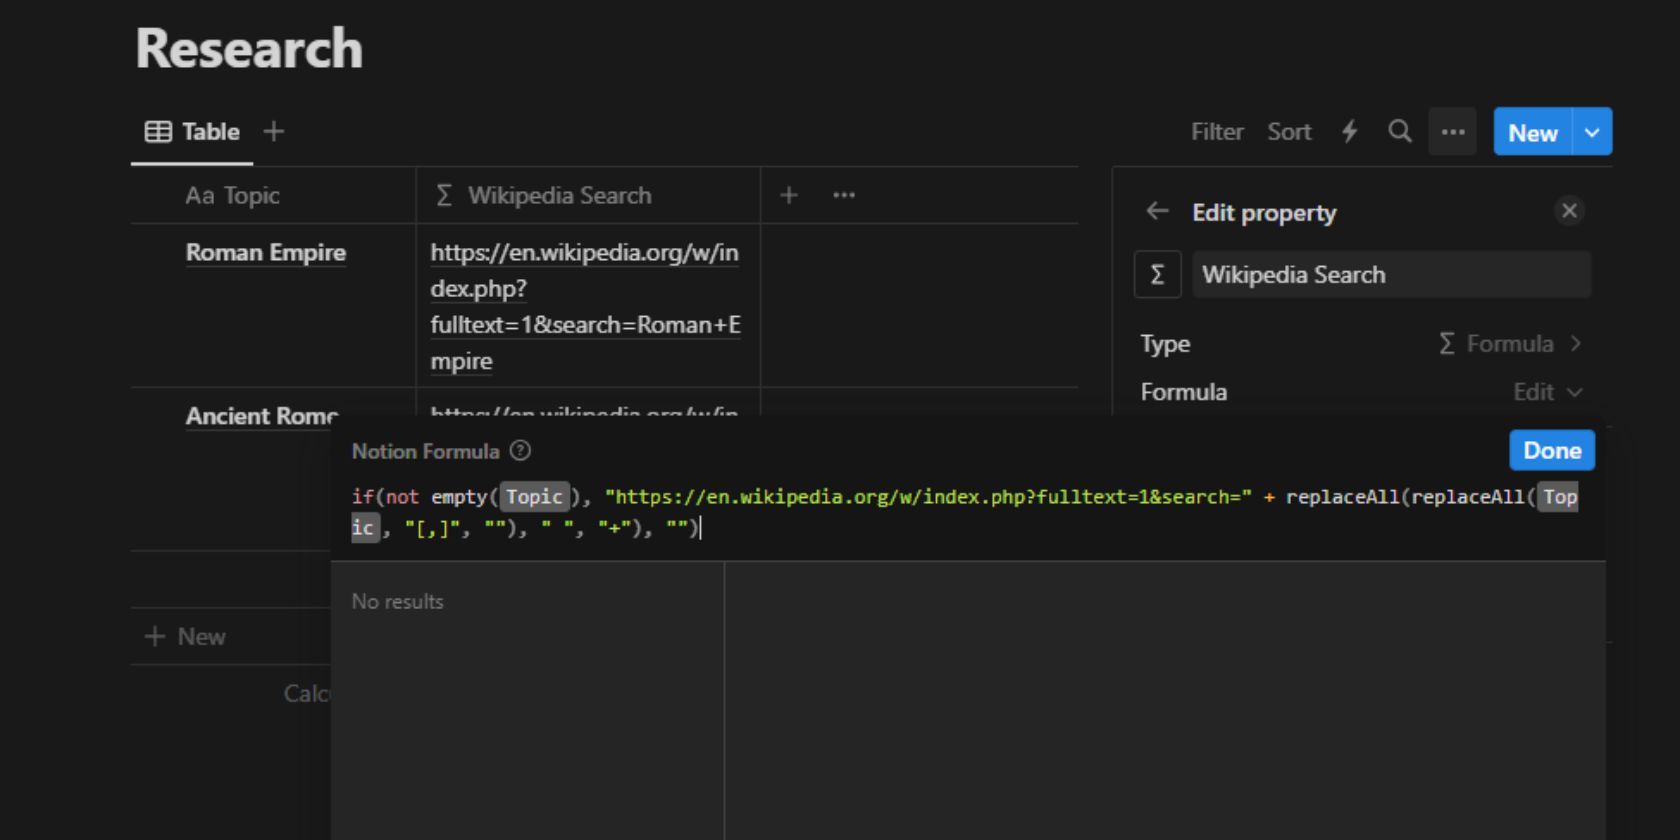
Task: Open the Filter menu
Action: [1216, 132]
